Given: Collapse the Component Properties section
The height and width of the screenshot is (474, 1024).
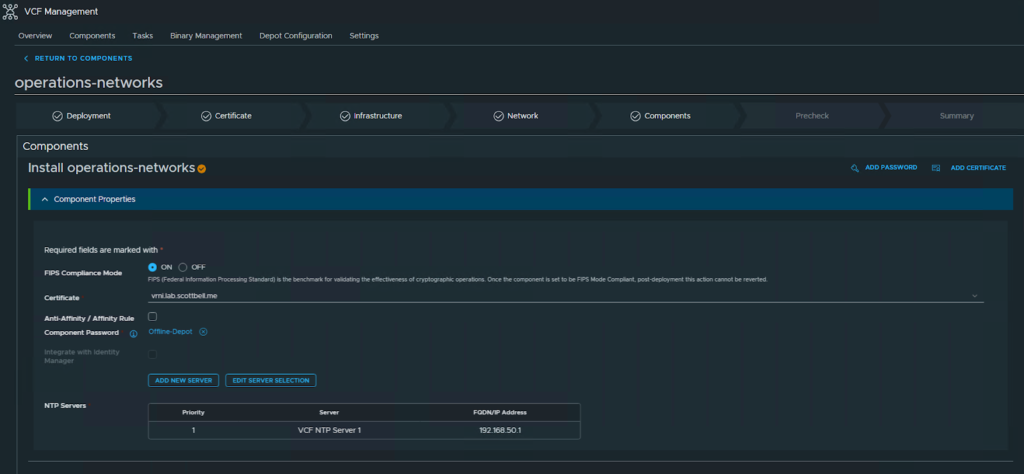Looking at the screenshot, I should click(45, 199).
